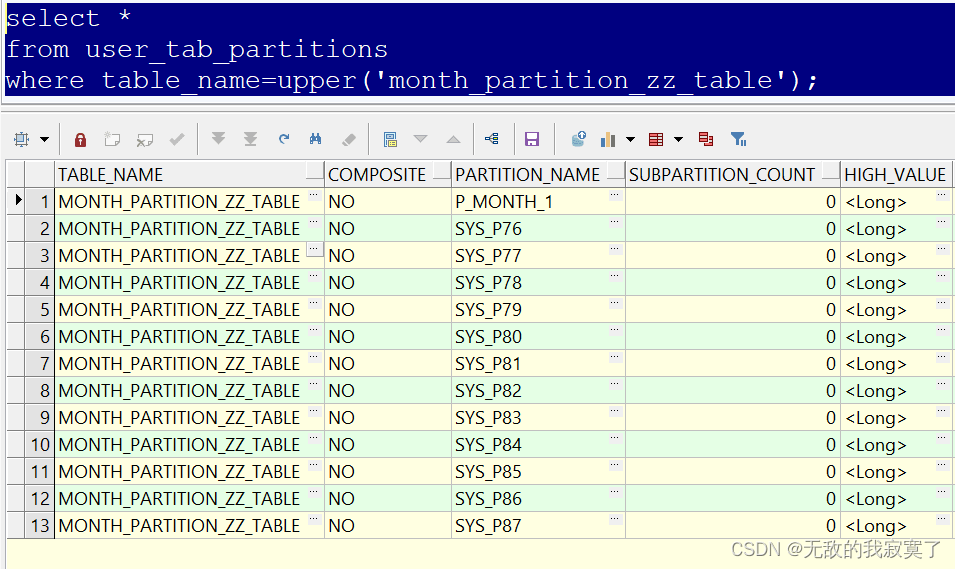The image size is (955, 569).
Task: Click the COMPOSITE column header
Action: pos(387,175)
